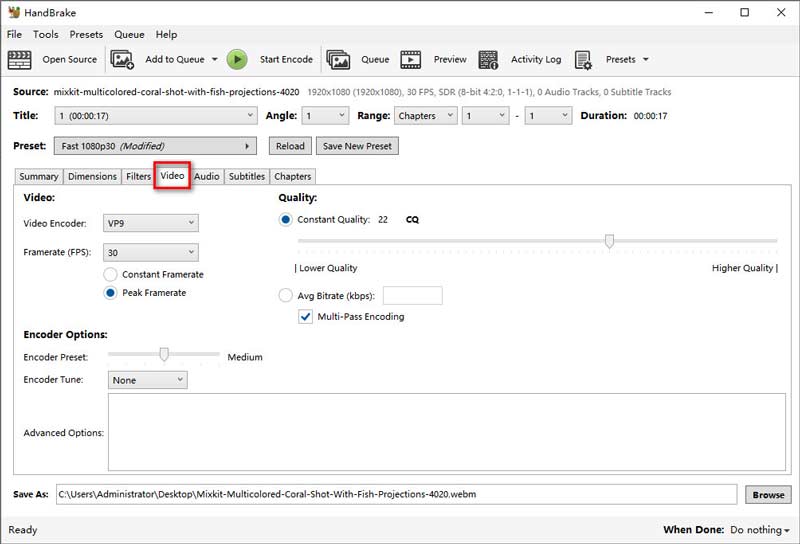The height and width of the screenshot is (544, 800).
Task: Open the Framerate (FPS) dropdown
Action: [x=151, y=253]
